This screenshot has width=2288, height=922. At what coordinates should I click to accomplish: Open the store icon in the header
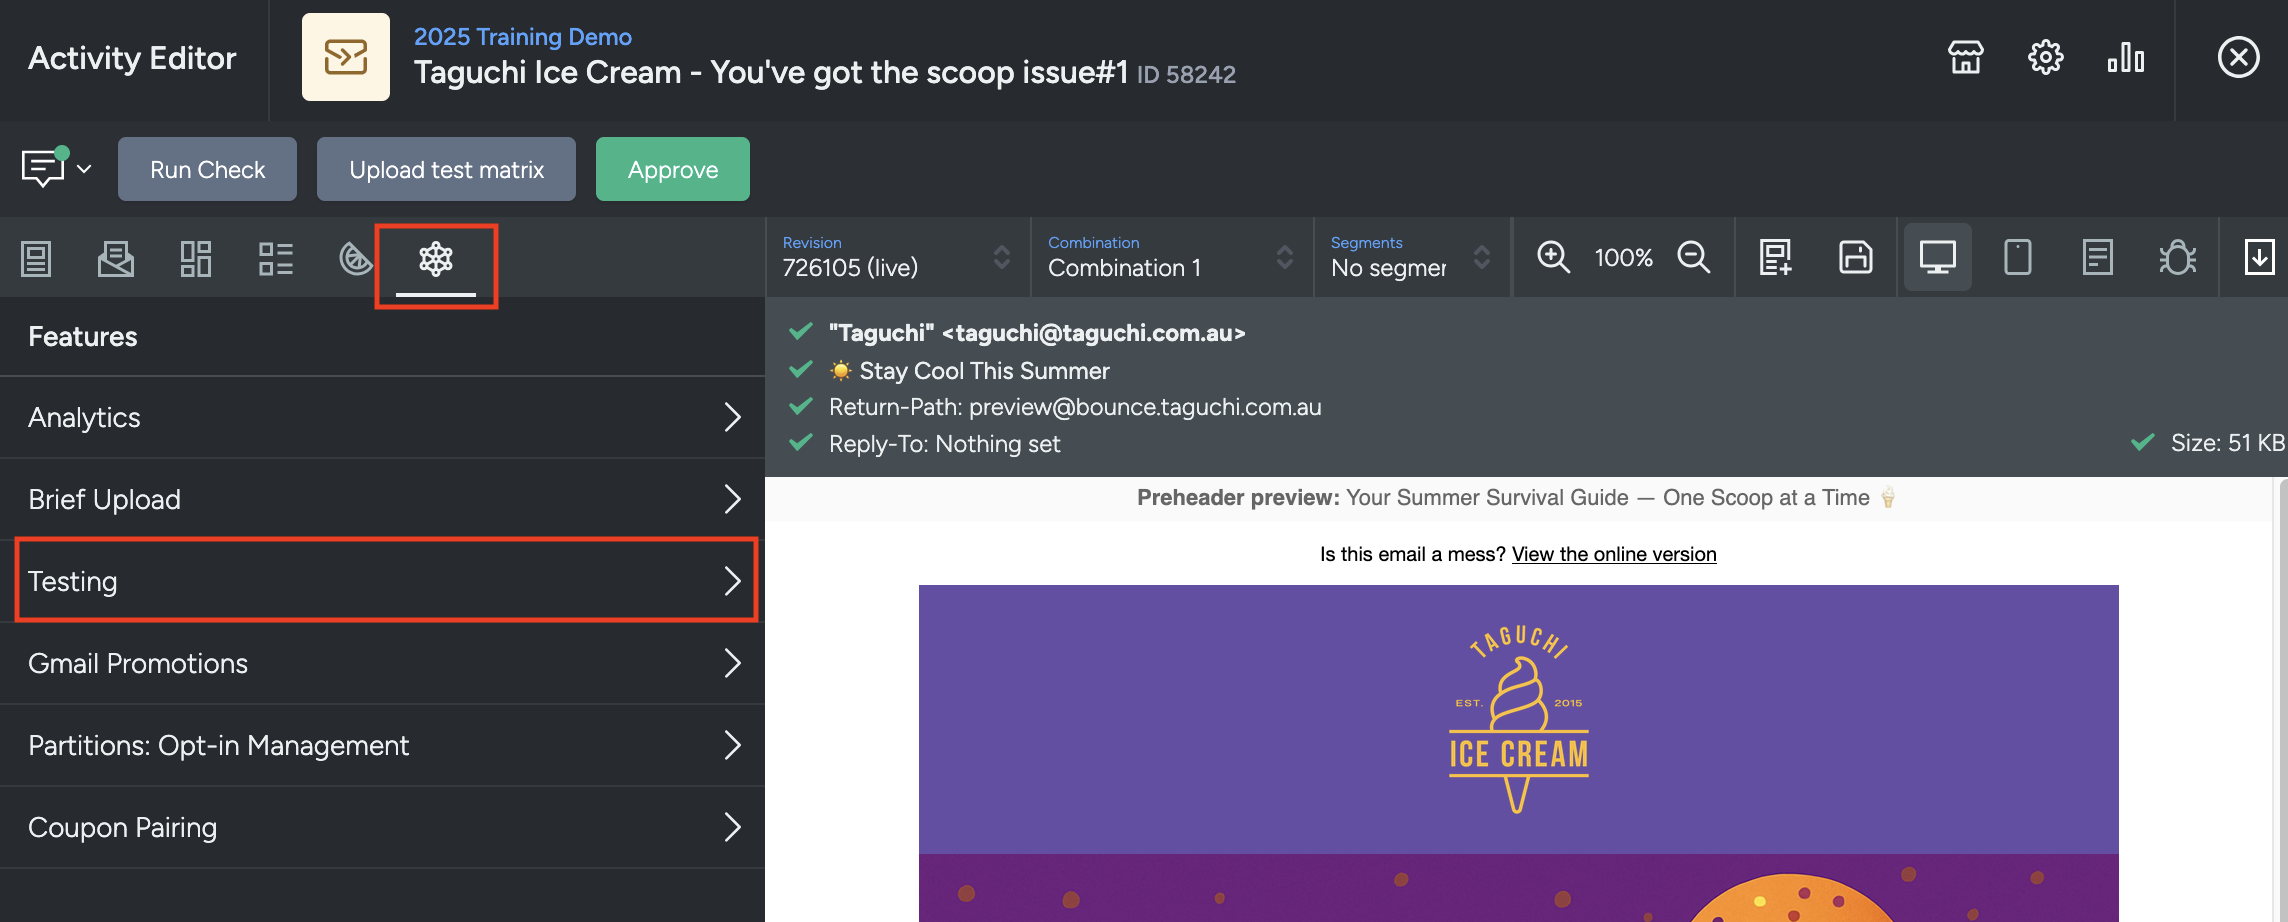click(1965, 58)
